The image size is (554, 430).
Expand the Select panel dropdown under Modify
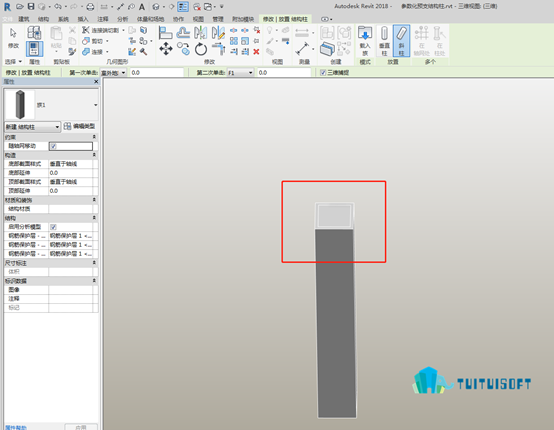13,61
